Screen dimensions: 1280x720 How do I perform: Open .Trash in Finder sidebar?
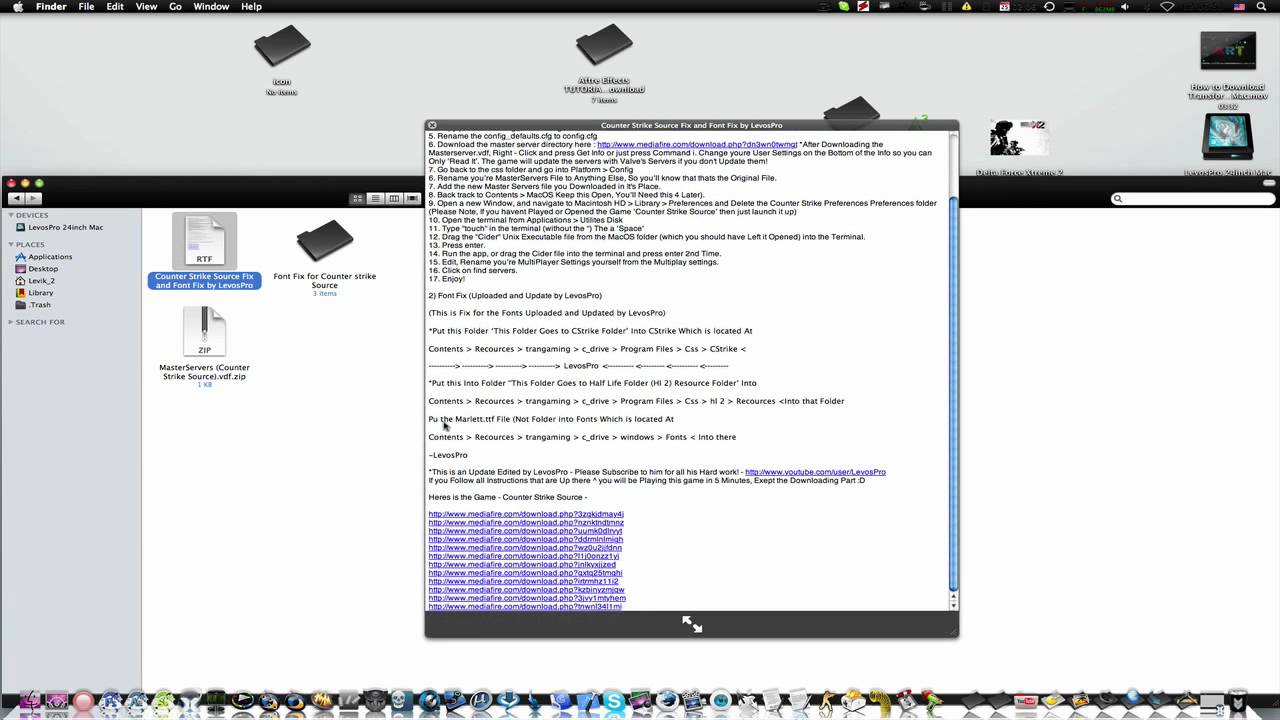pos(40,305)
